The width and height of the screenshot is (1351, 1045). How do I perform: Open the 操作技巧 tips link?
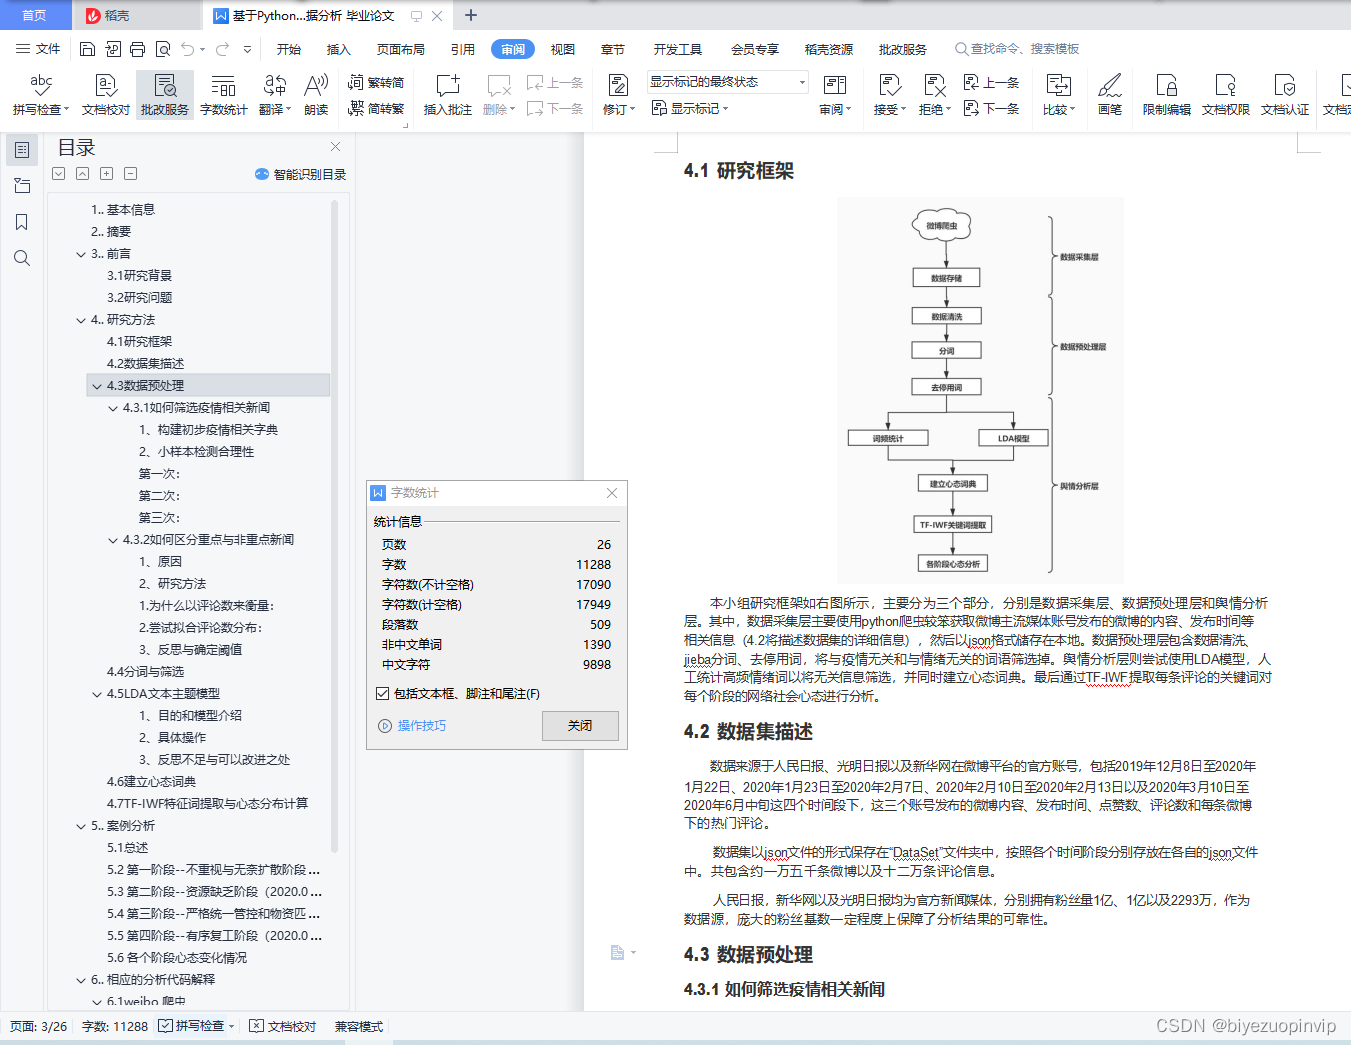(412, 726)
